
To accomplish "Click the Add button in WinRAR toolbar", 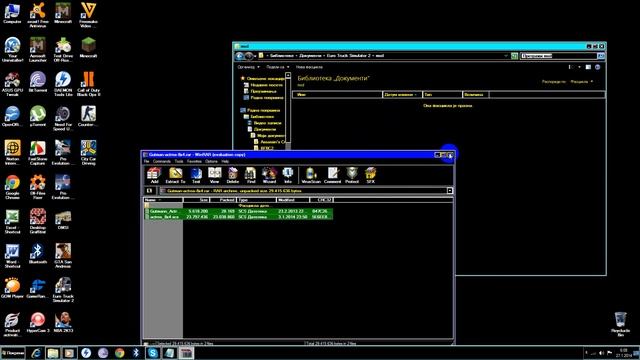I will [x=154, y=175].
